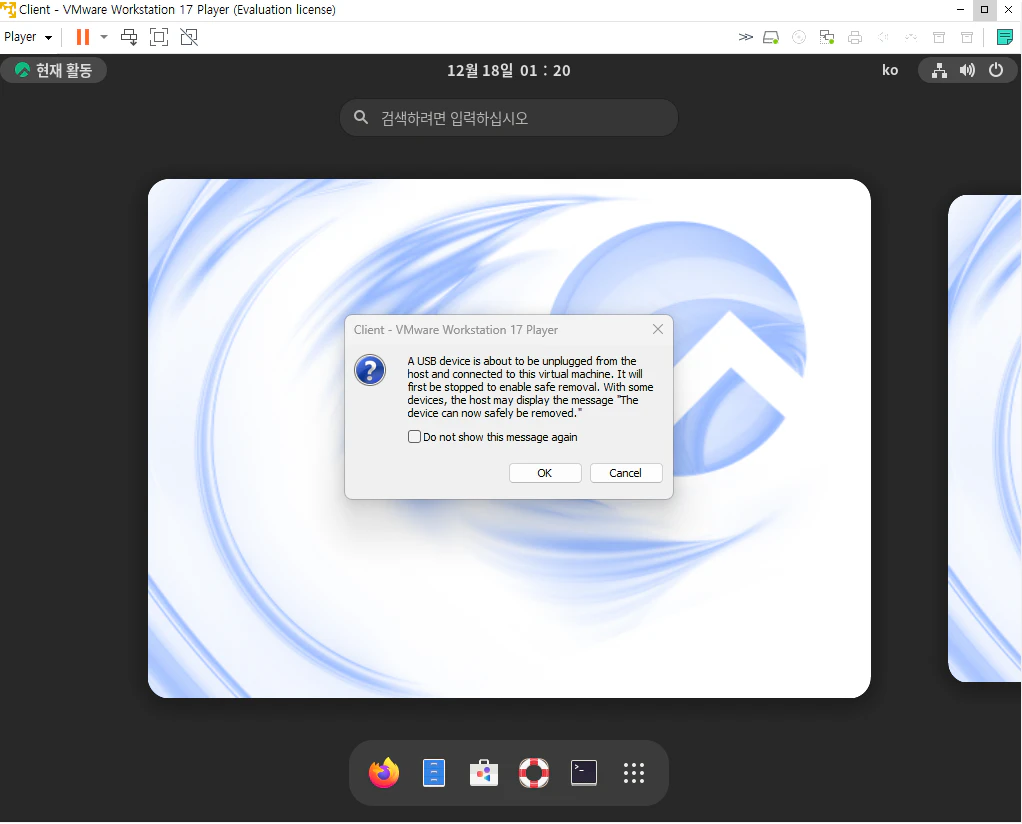The image size is (1022, 824).
Task: Click the blue question mark dialog icon
Action: point(370,370)
